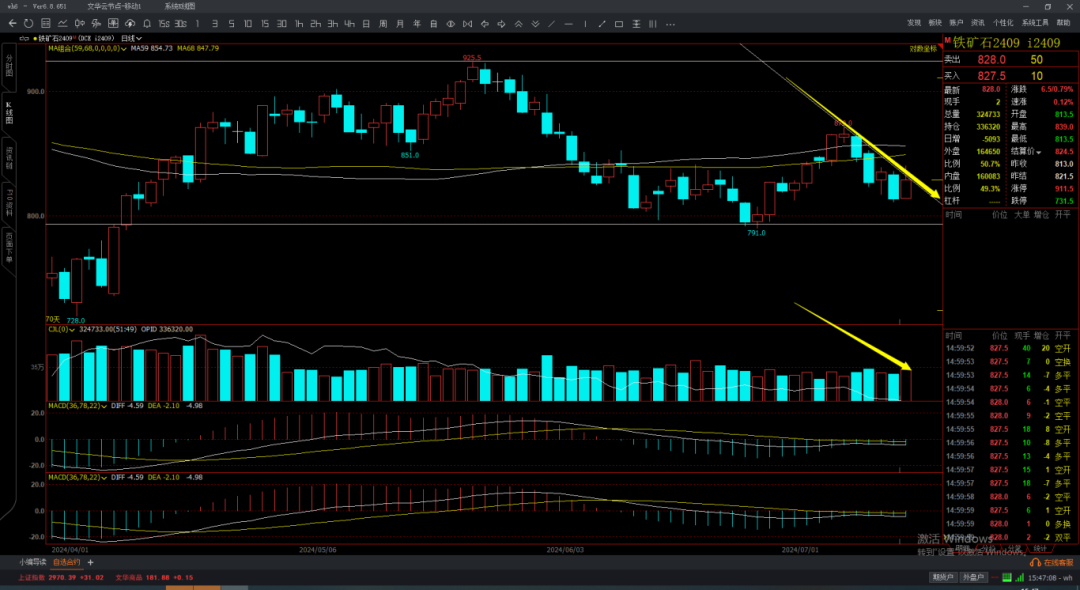Select the 15-minute period button

(264, 23)
